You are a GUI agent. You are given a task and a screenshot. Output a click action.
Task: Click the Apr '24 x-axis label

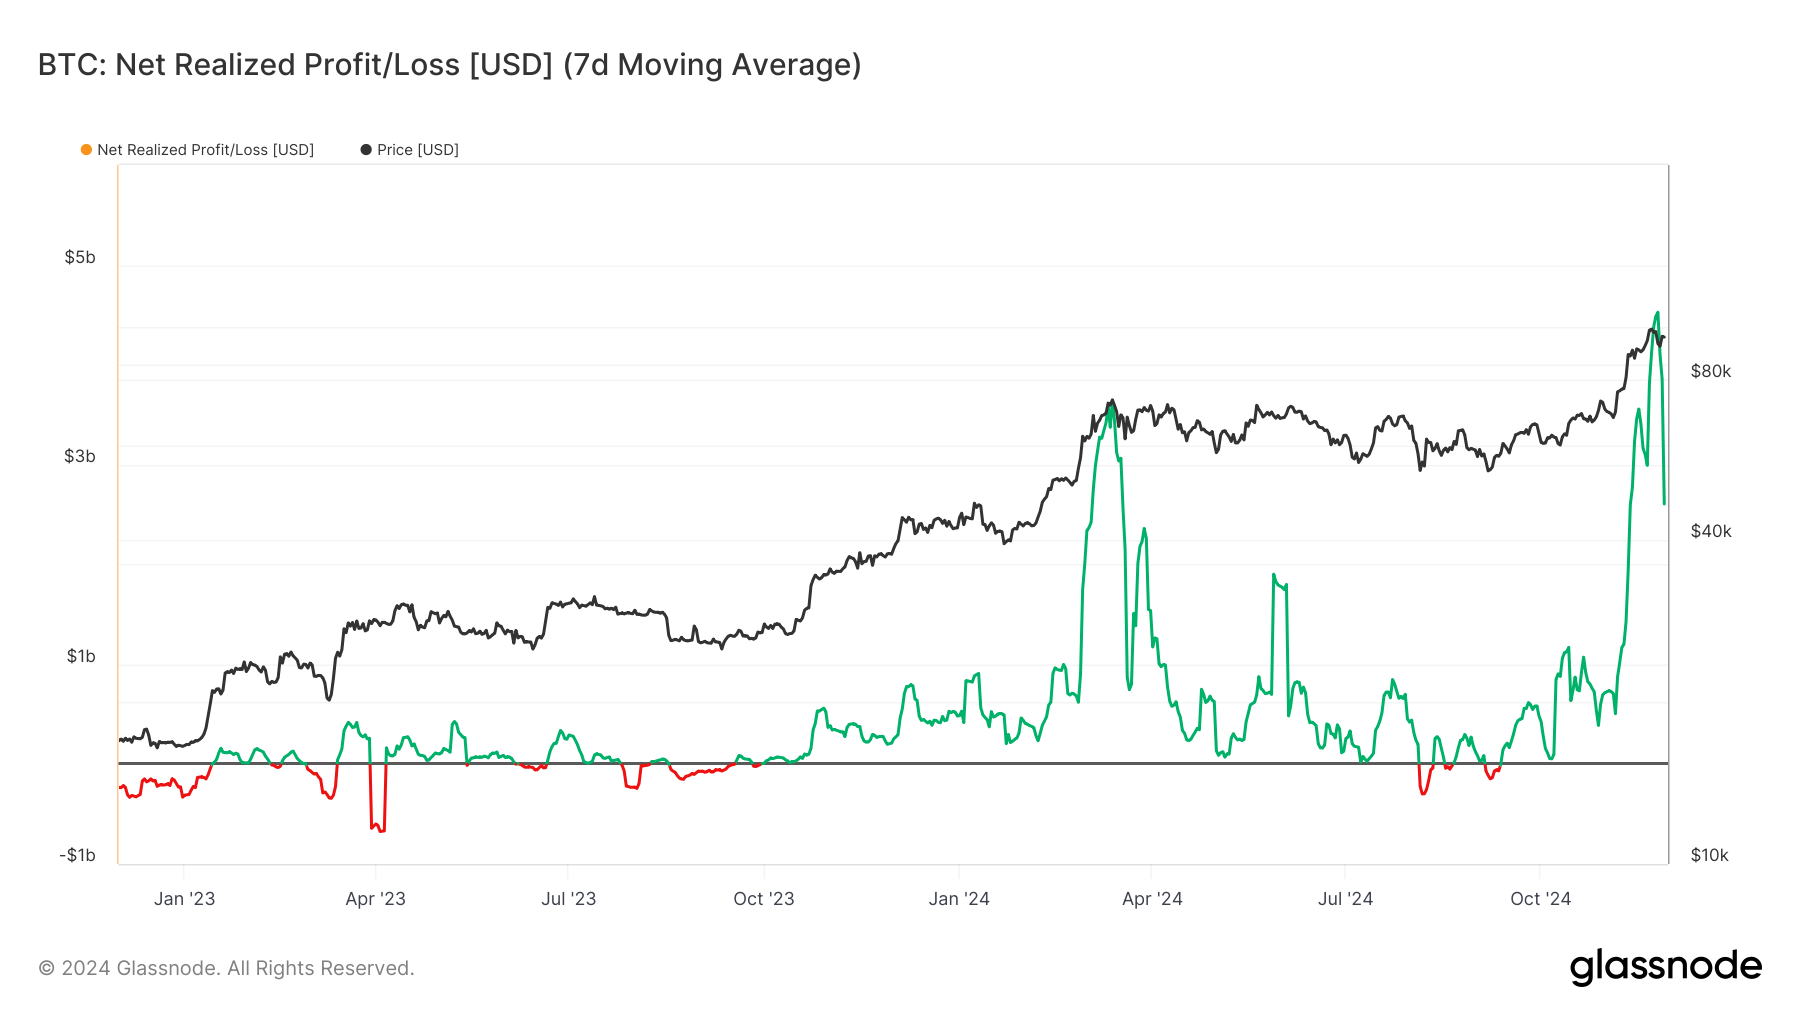pos(1152,899)
